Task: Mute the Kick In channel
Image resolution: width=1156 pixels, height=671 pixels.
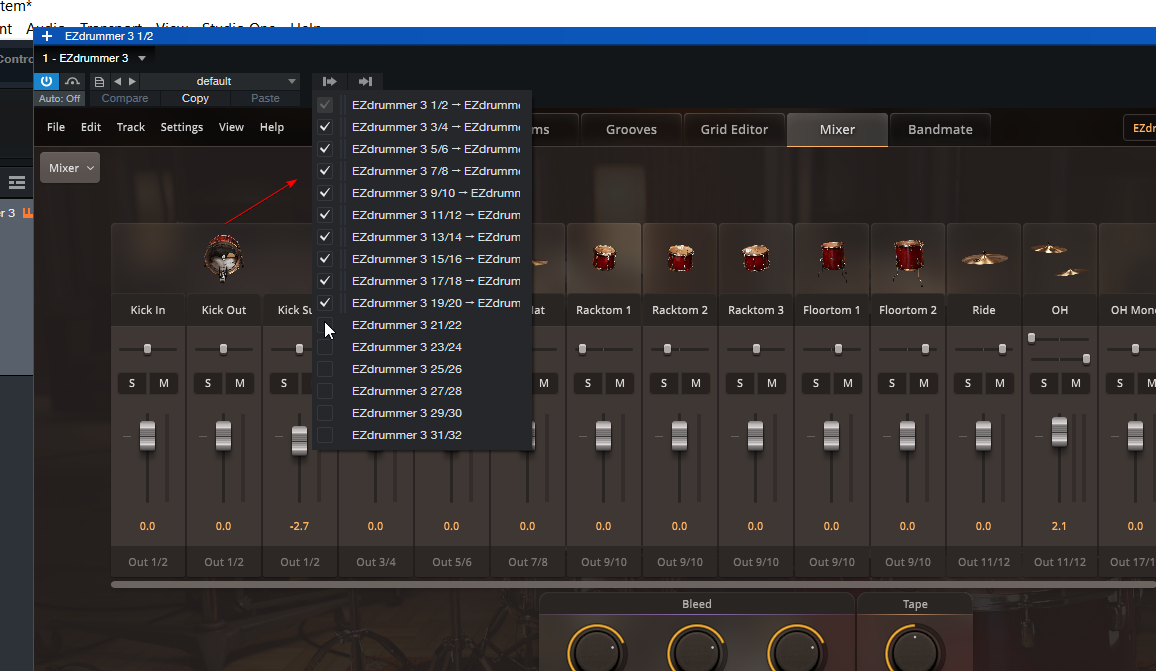Action: pos(164,383)
